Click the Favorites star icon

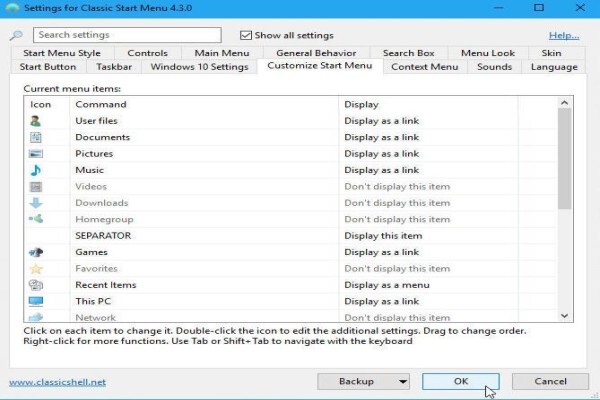pyautogui.click(x=36, y=269)
